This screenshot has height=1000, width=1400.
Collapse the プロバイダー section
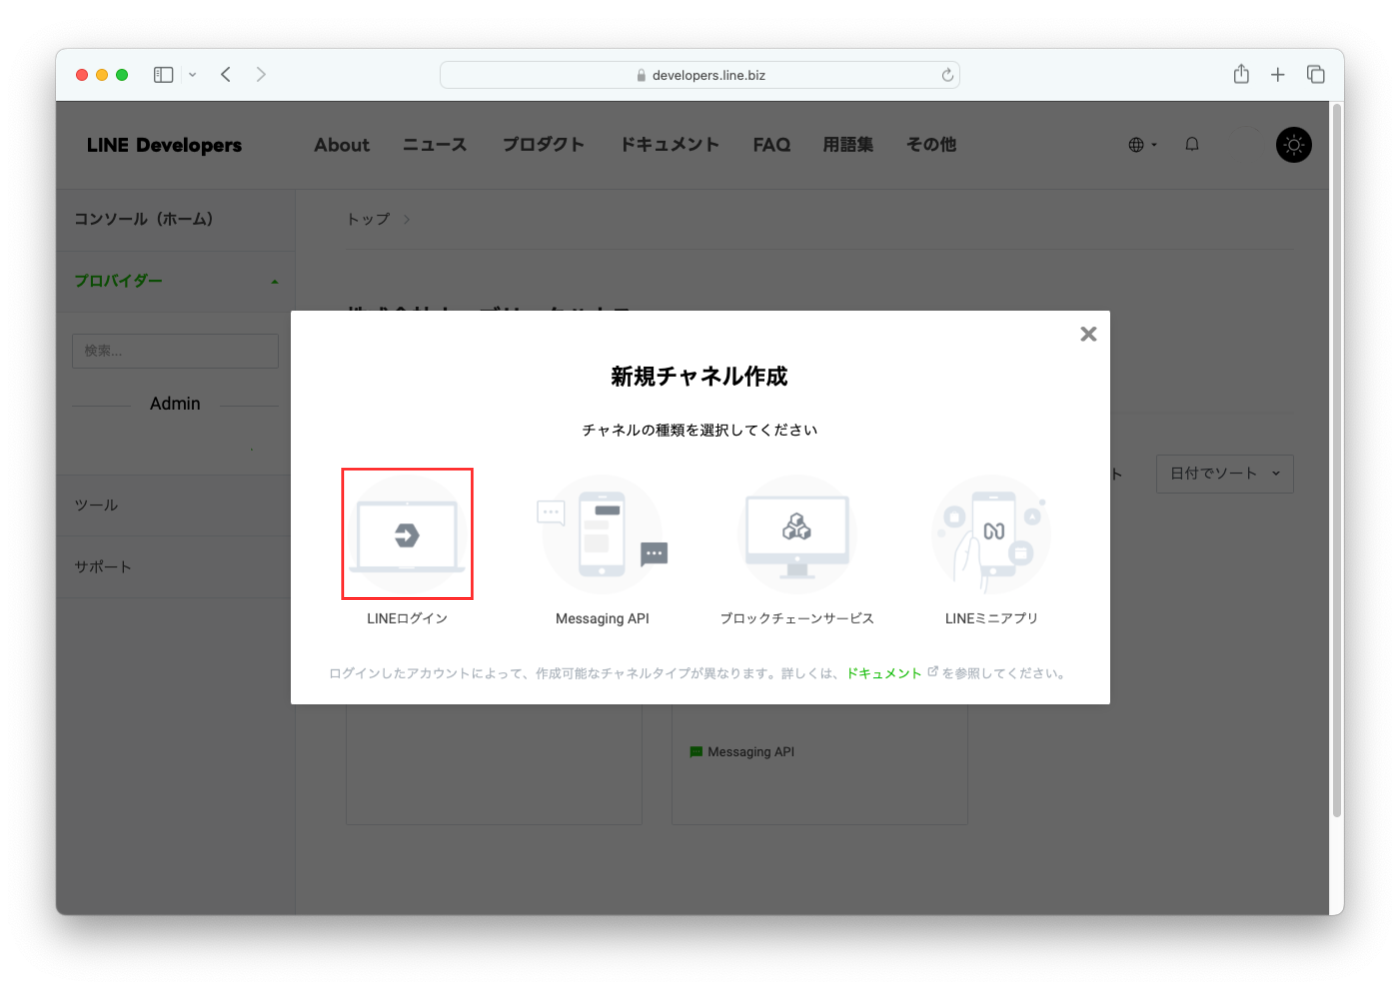tap(175, 281)
